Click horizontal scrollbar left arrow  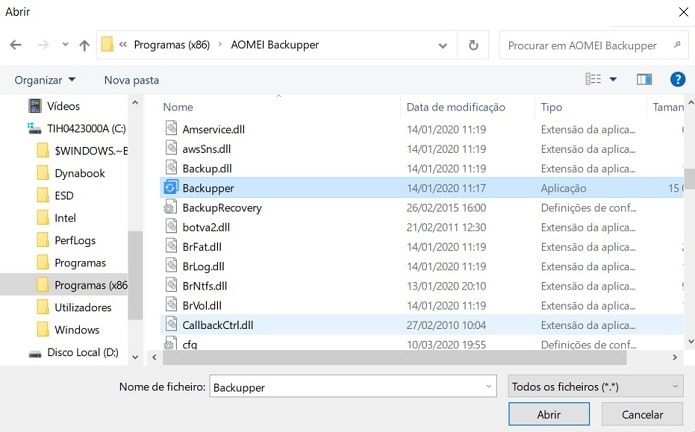pyautogui.click(x=154, y=357)
